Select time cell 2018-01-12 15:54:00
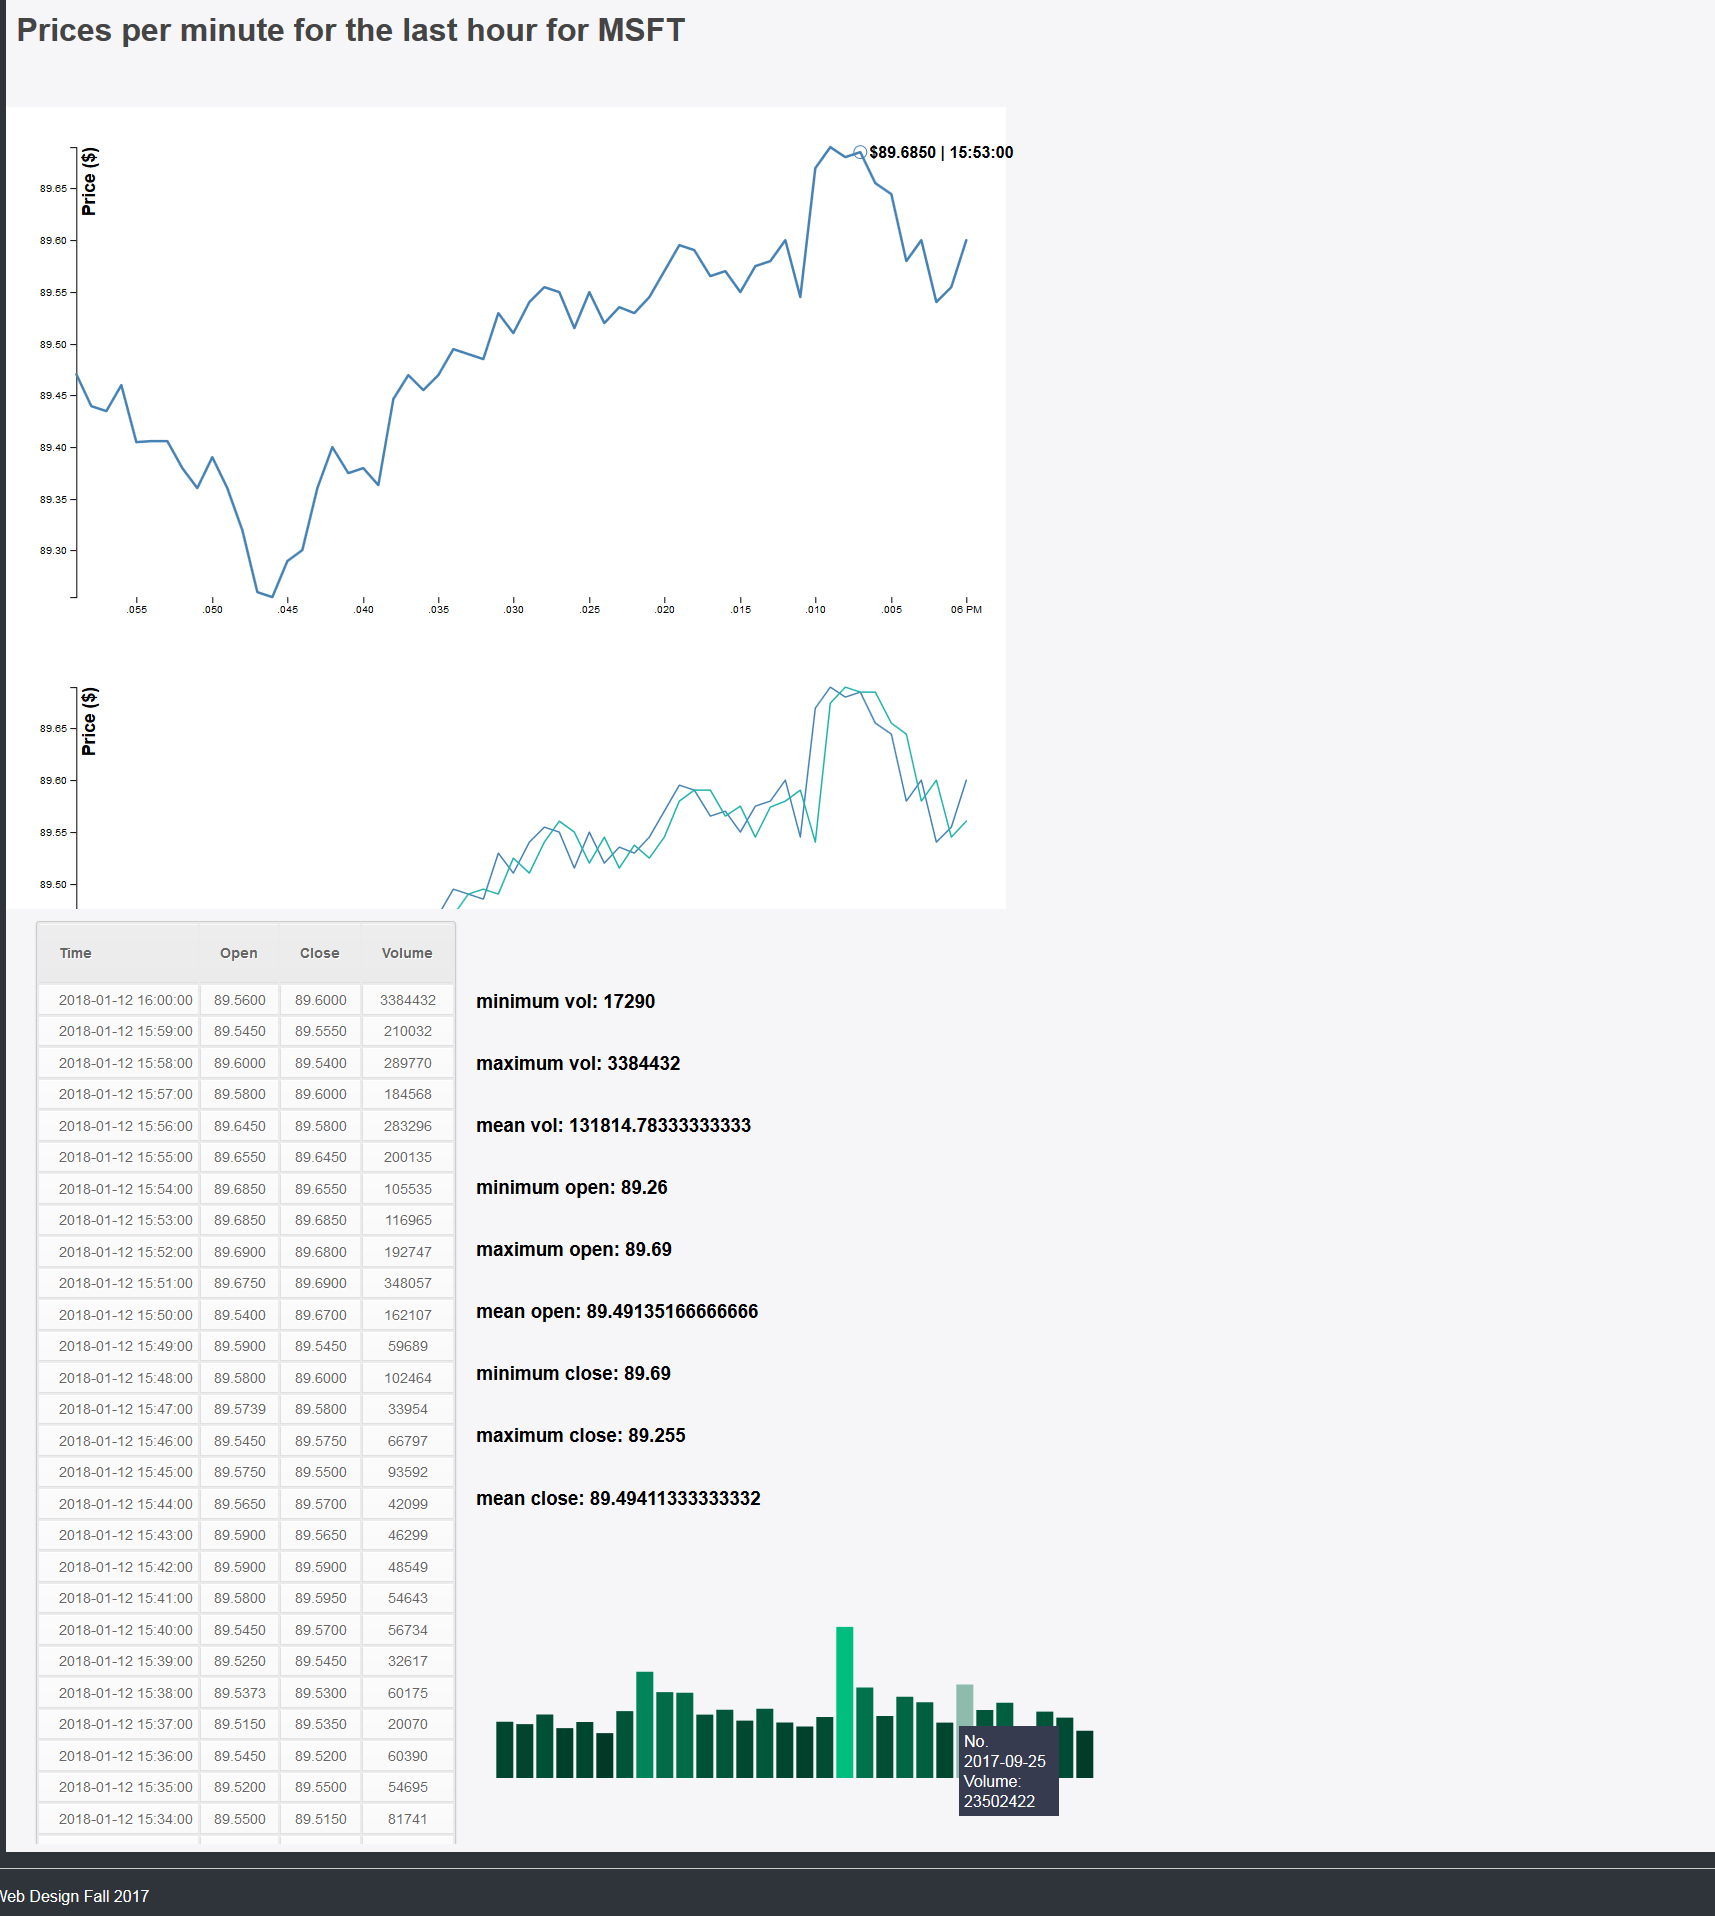The image size is (1715, 1916). pos(125,1189)
